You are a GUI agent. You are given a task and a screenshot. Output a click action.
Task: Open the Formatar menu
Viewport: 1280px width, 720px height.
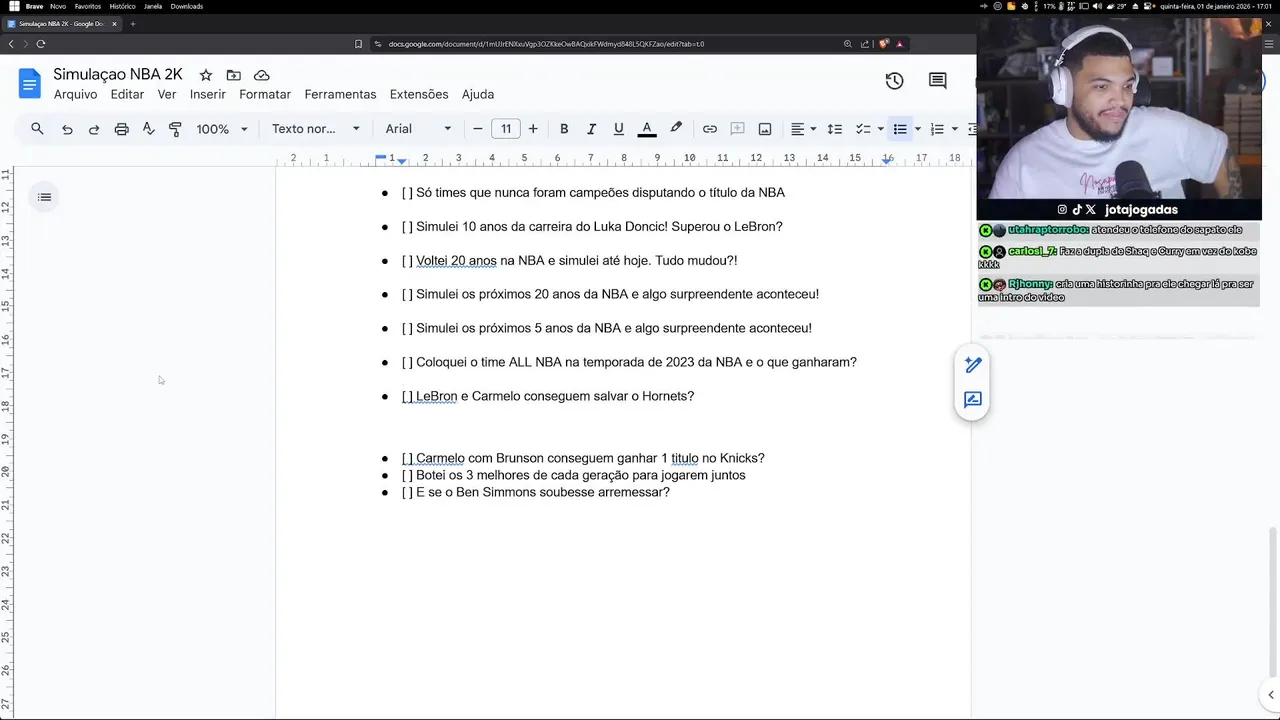(x=265, y=94)
